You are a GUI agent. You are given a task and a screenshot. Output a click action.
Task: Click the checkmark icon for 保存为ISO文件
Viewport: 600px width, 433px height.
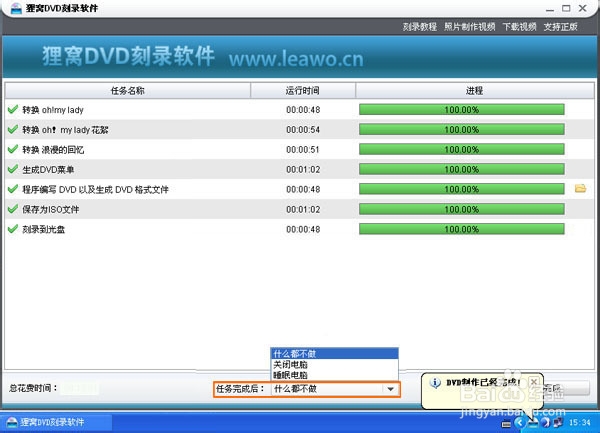click(x=13, y=209)
